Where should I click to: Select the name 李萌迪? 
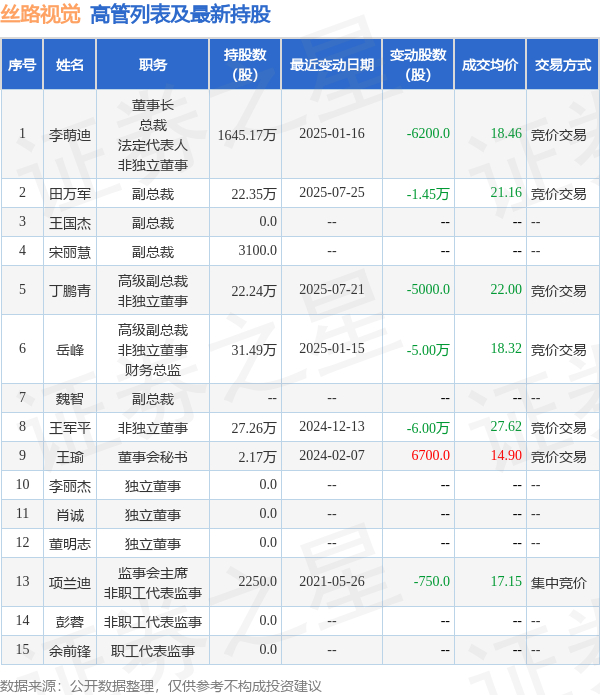[70, 135]
